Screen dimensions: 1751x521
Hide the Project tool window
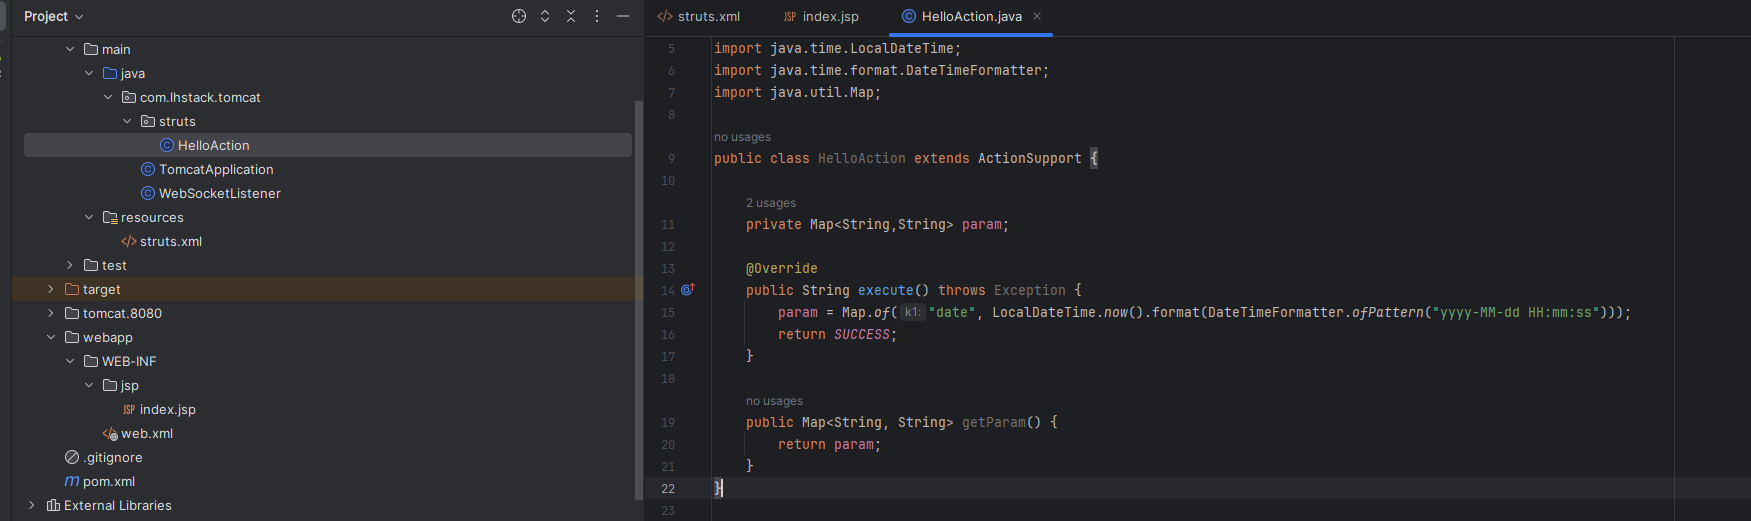(623, 16)
